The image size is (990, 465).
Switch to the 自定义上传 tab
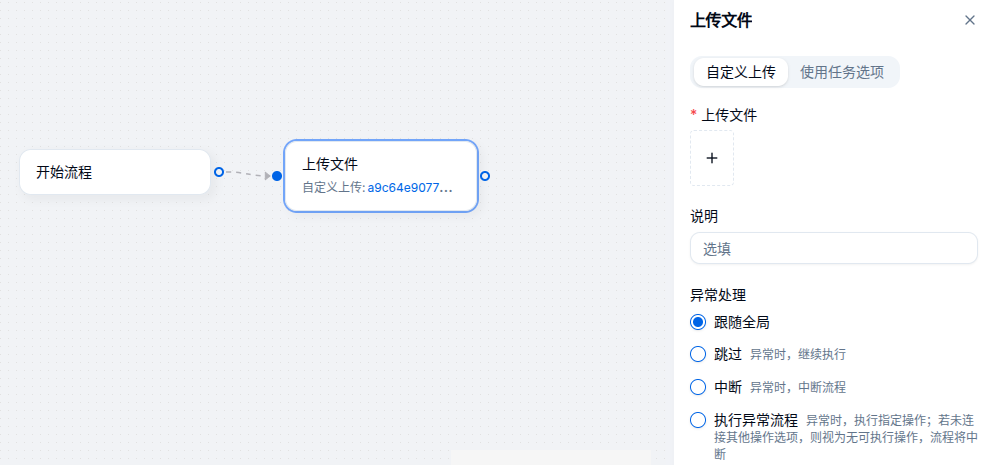741,72
